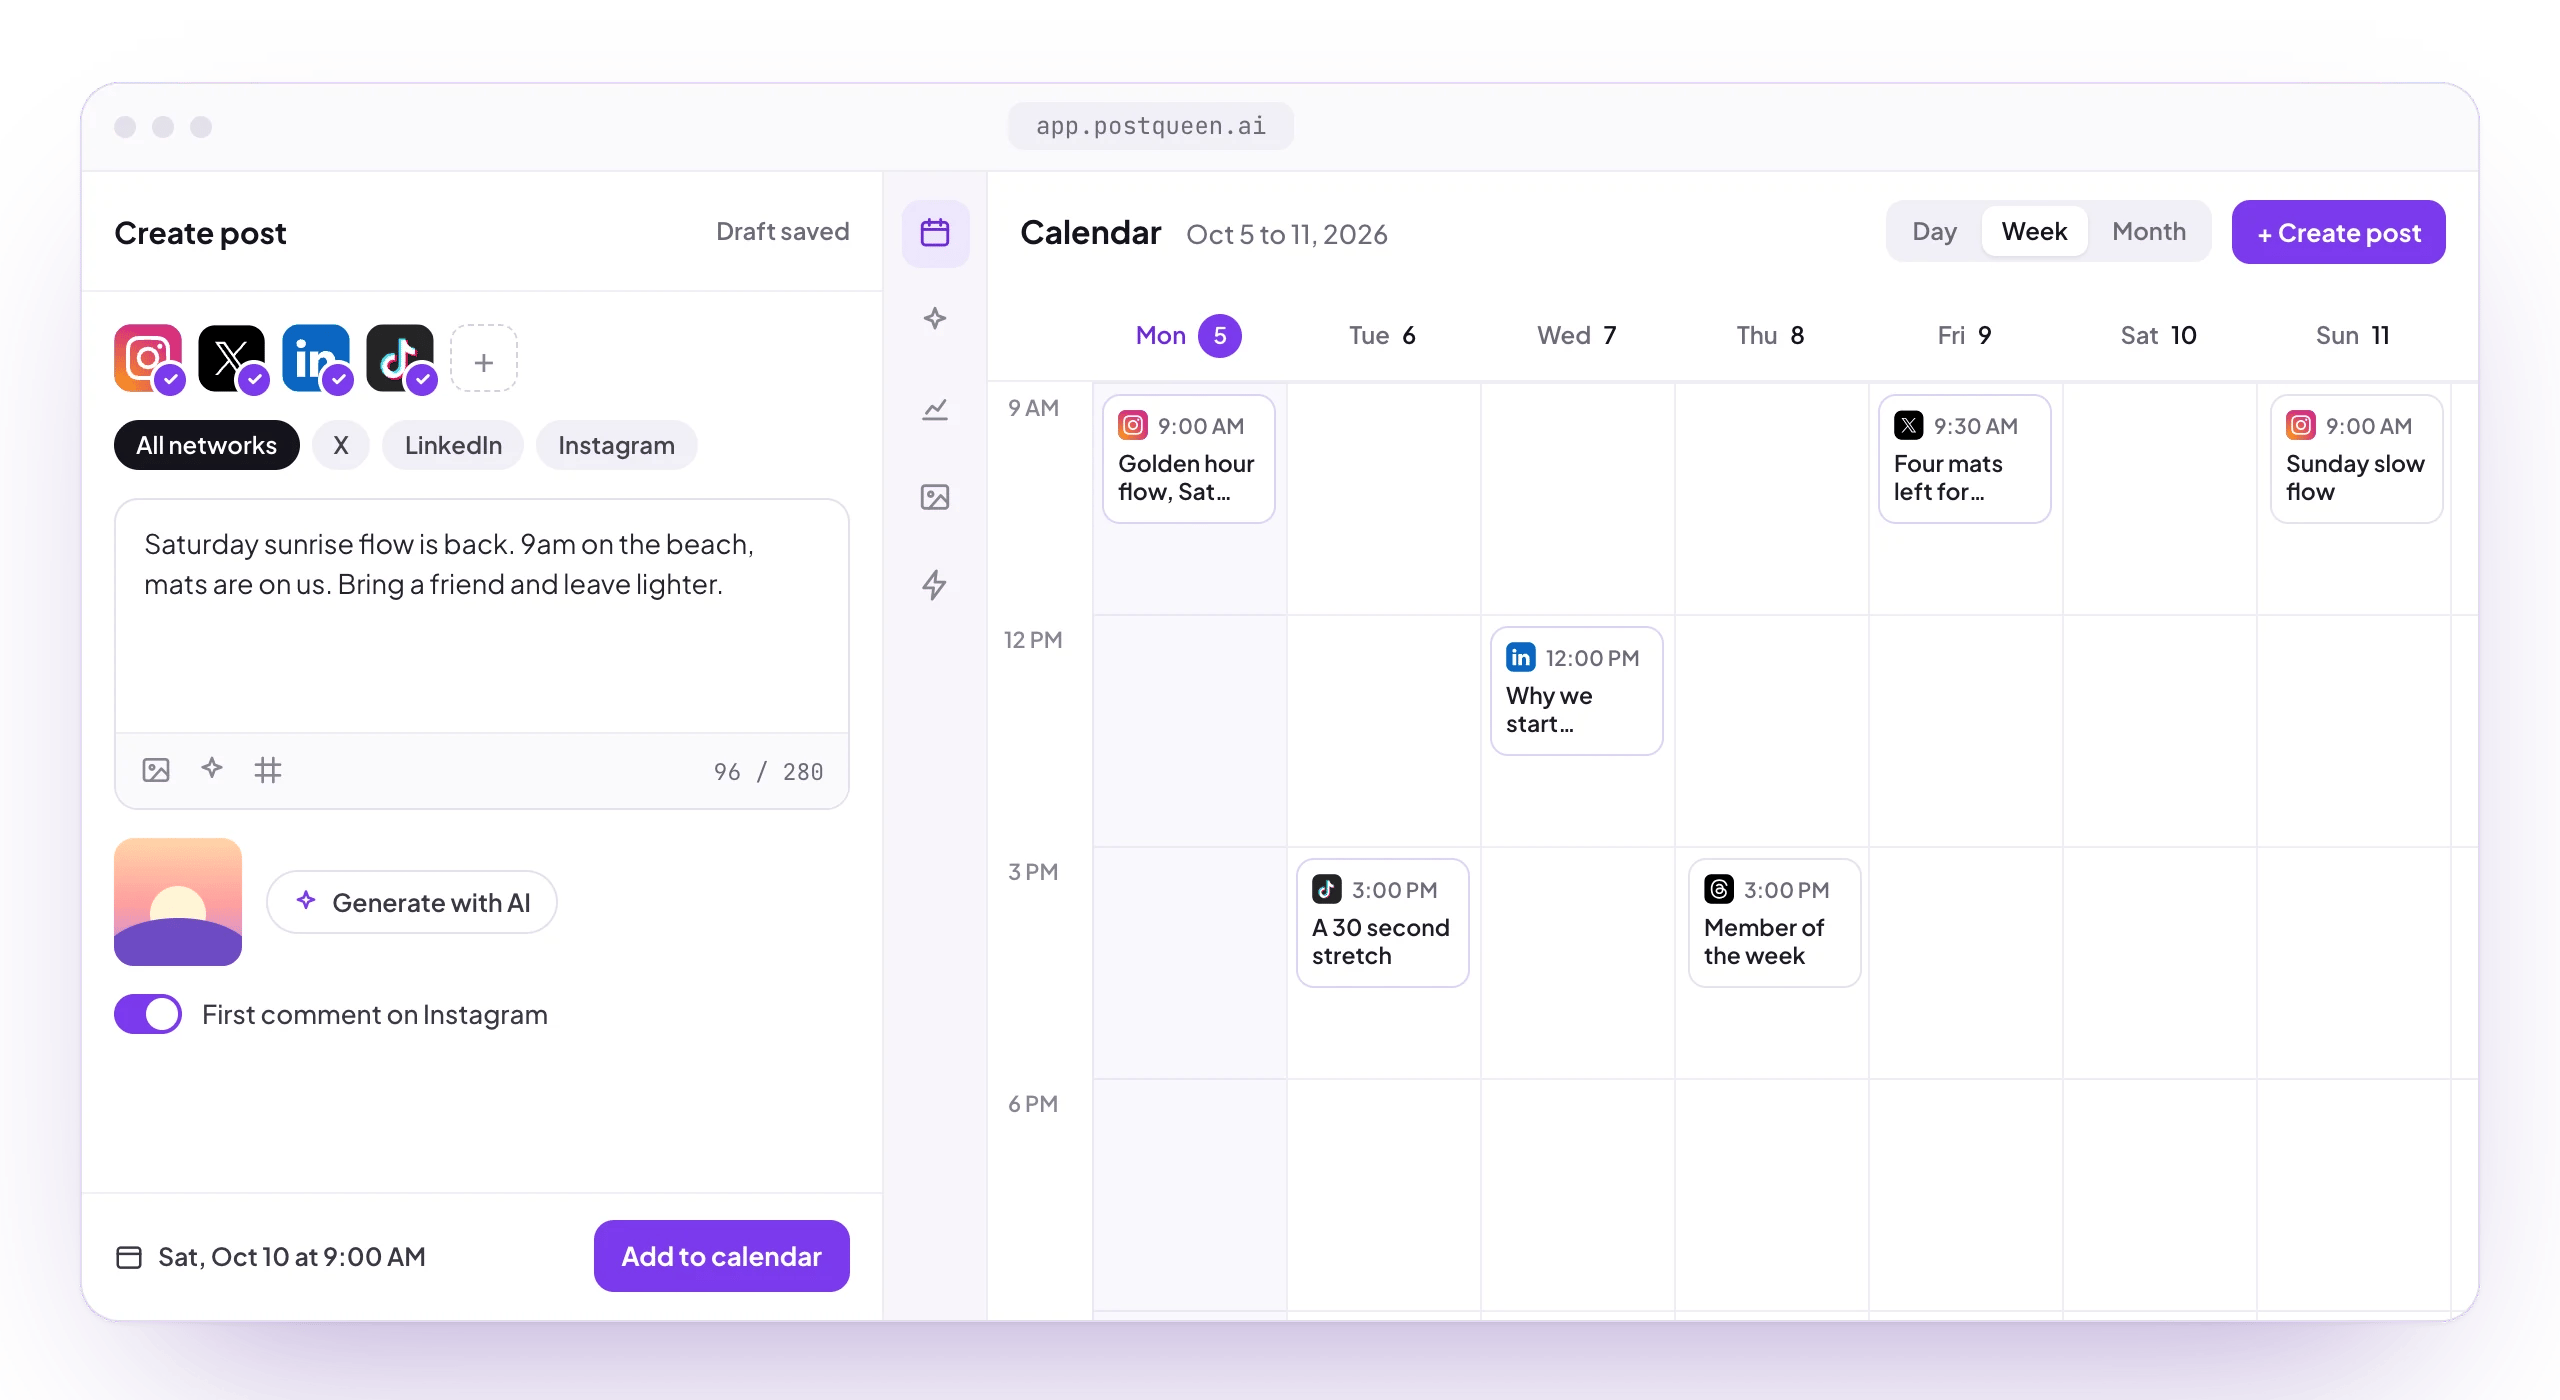Image resolution: width=2560 pixels, height=1400 pixels.
Task: Switch calendar to Day view
Action: (1934, 232)
